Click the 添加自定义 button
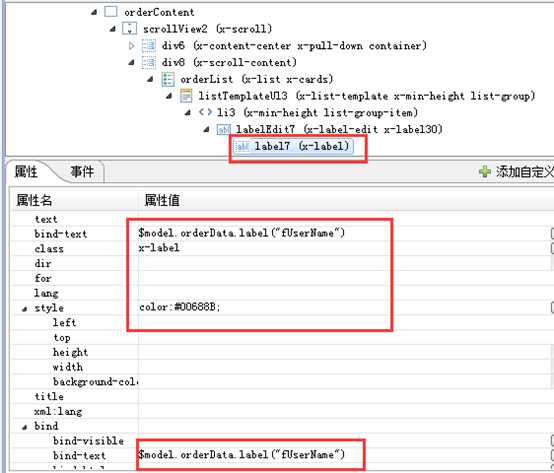The height and width of the screenshot is (473, 554). point(516,172)
